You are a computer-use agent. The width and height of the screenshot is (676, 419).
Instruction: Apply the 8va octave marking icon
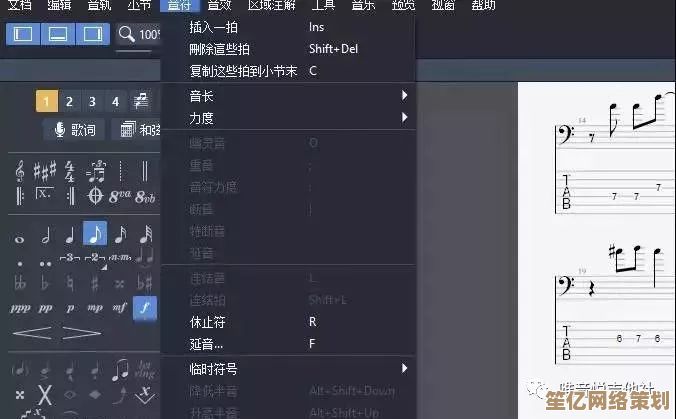[x=119, y=197]
